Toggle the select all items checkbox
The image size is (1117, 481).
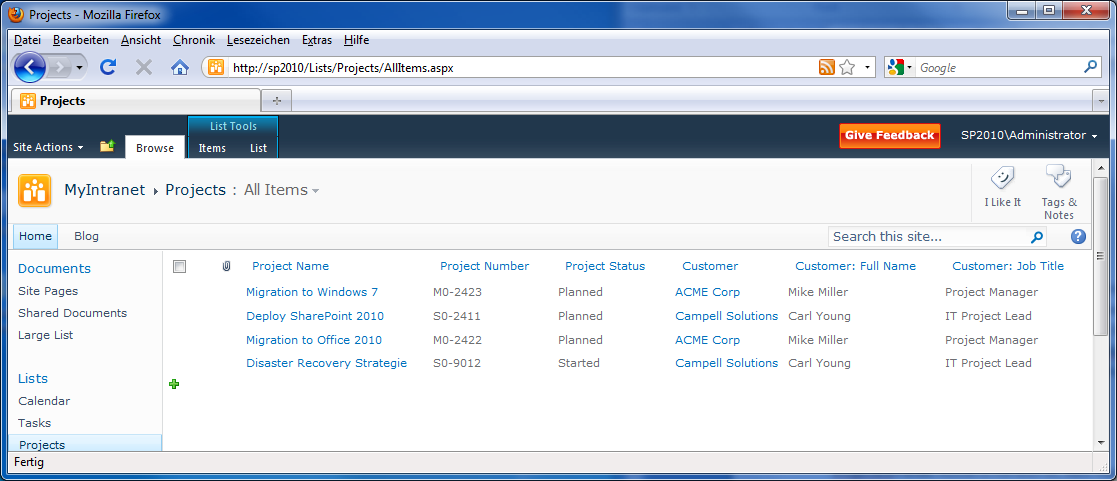pyautogui.click(x=180, y=266)
